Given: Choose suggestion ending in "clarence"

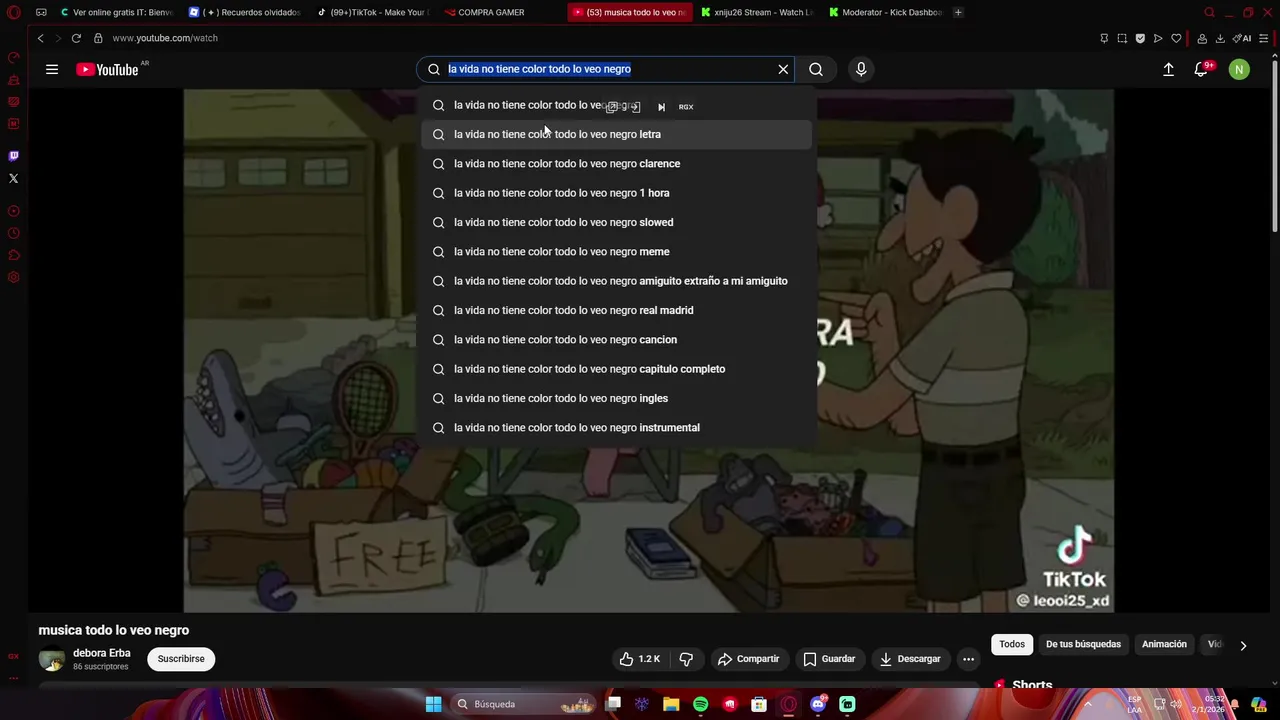Looking at the screenshot, I should 616,164.
